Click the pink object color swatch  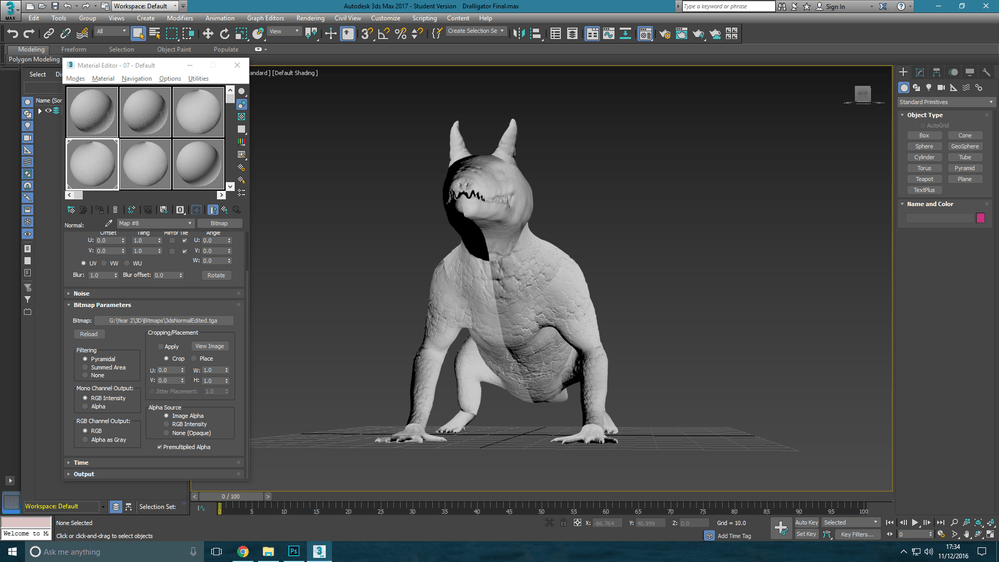(980, 218)
